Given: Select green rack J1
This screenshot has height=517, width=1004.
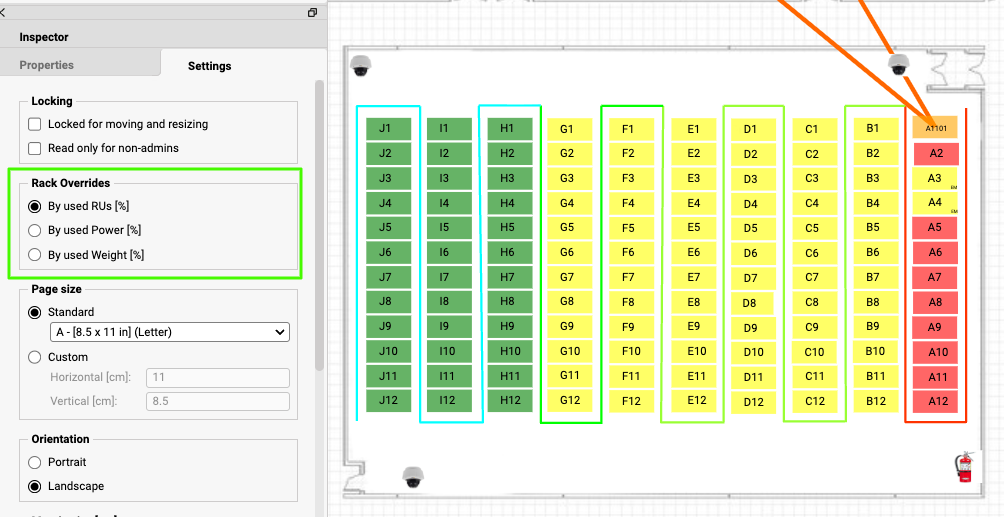Looking at the screenshot, I should click(x=385, y=128).
